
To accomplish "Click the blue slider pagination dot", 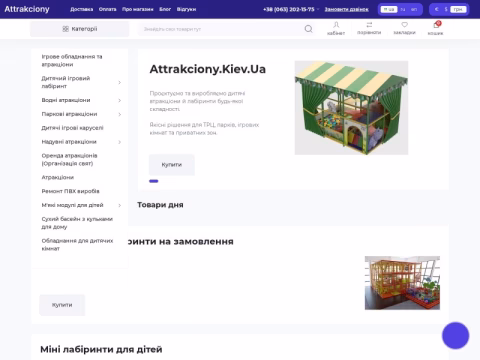I will tap(154, 181).
